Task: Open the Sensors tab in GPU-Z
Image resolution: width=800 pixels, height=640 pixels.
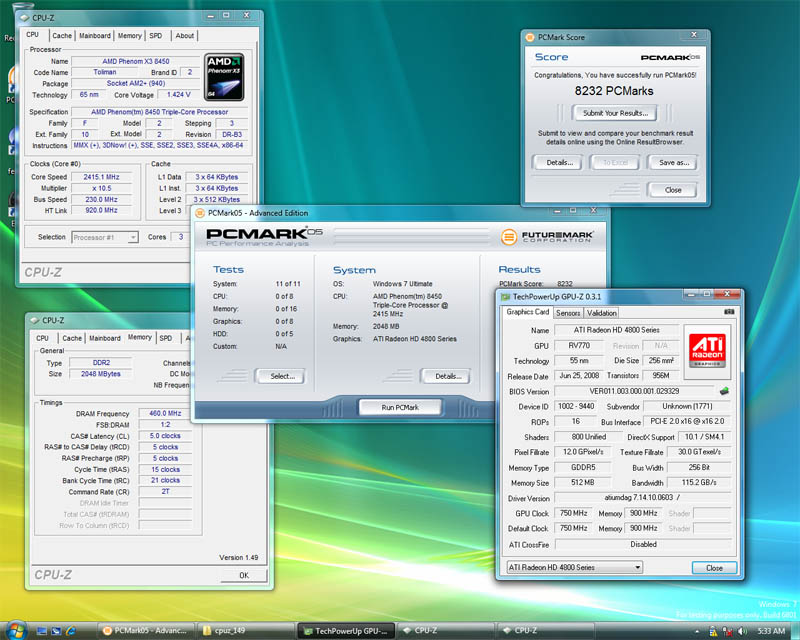Action: pos(567,313)
